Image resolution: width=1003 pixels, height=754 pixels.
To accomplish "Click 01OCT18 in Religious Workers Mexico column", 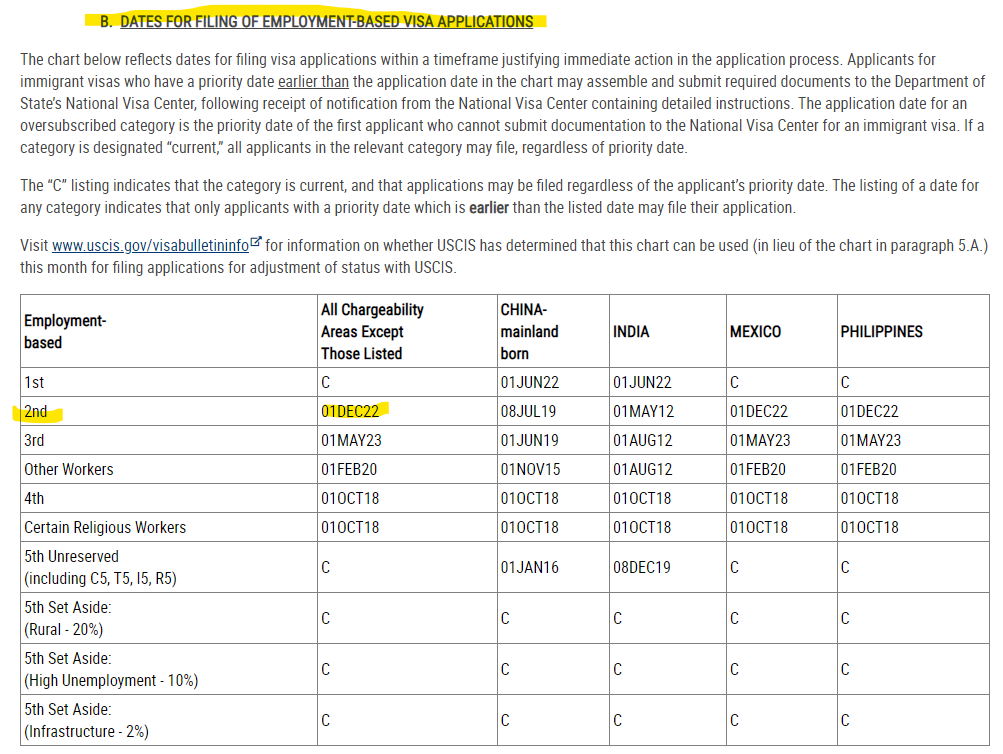I will [759, 528].
